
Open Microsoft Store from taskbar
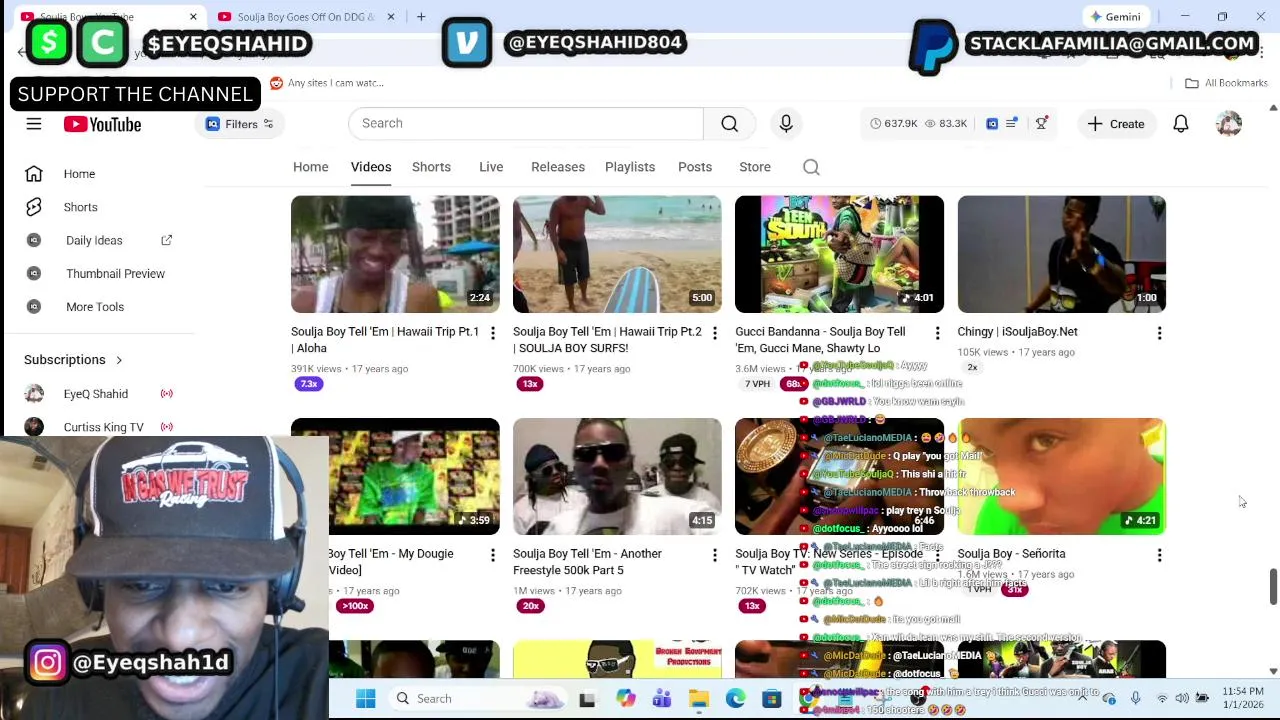pos(772,699)
